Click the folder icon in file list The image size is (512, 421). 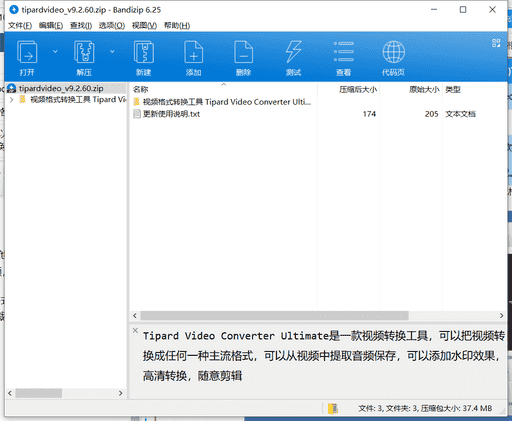(x=137, y=102)
